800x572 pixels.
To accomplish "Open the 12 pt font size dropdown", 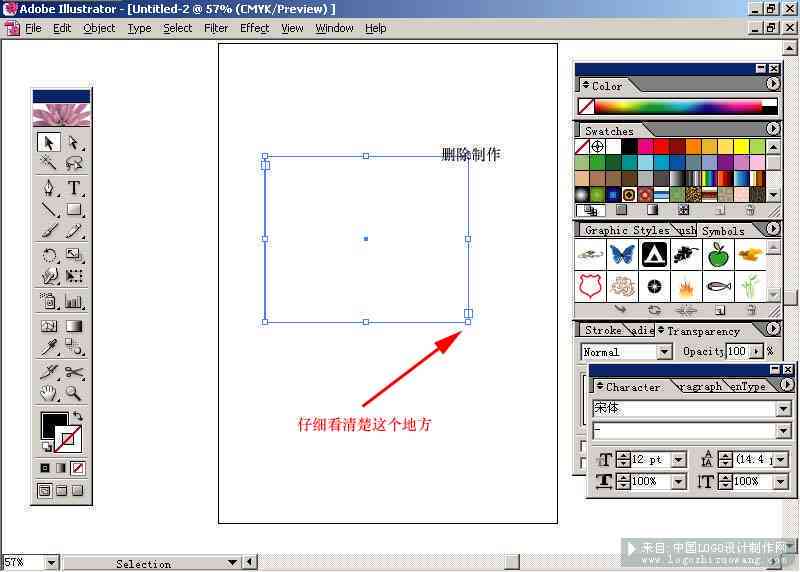I will click(678, 460).
